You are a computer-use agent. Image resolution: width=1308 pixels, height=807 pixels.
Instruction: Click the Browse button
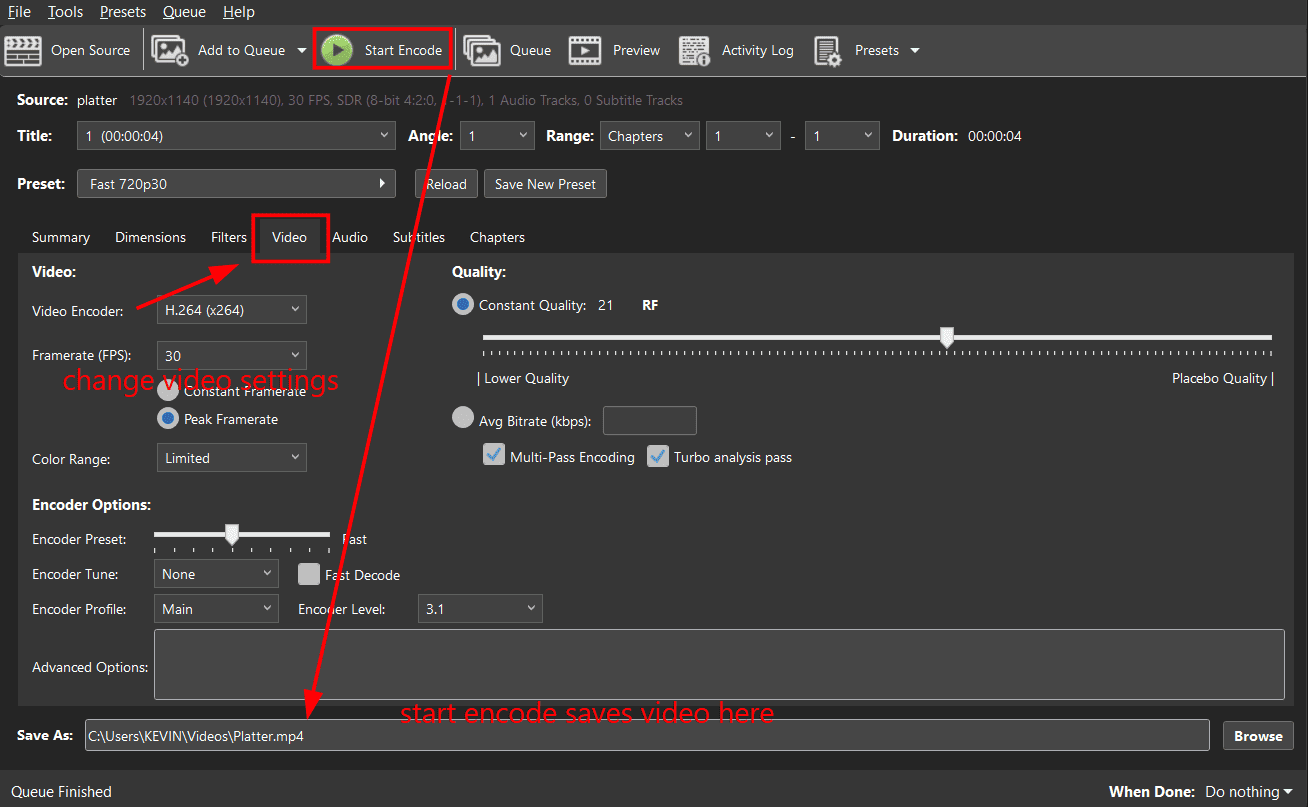(1258, 736)
